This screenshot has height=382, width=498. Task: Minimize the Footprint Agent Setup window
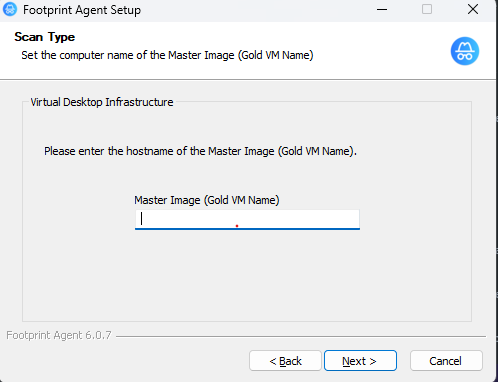coord(382,9)
